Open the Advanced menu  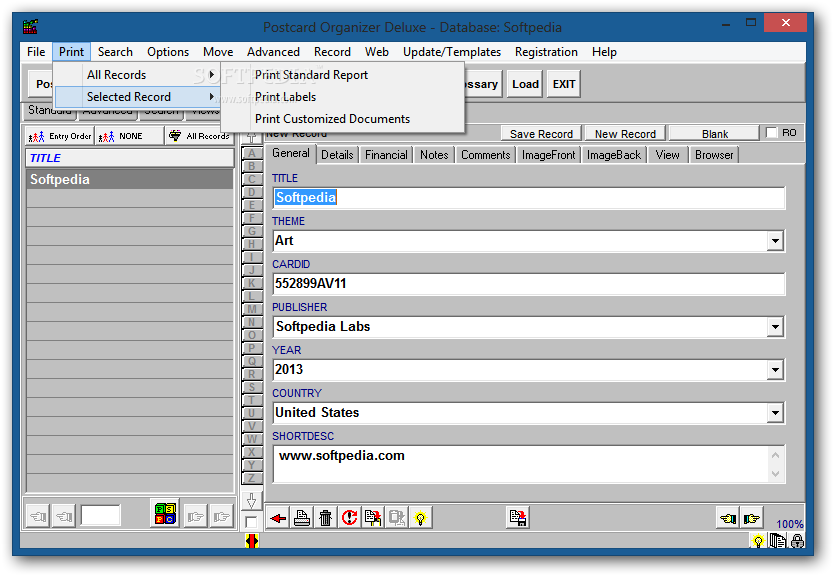tap(273, 52)
